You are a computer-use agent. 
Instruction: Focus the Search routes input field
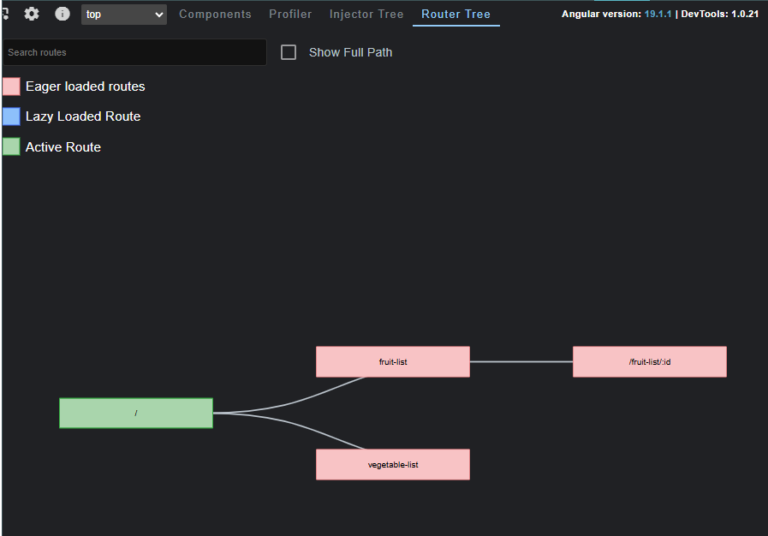tap(134, 52)
